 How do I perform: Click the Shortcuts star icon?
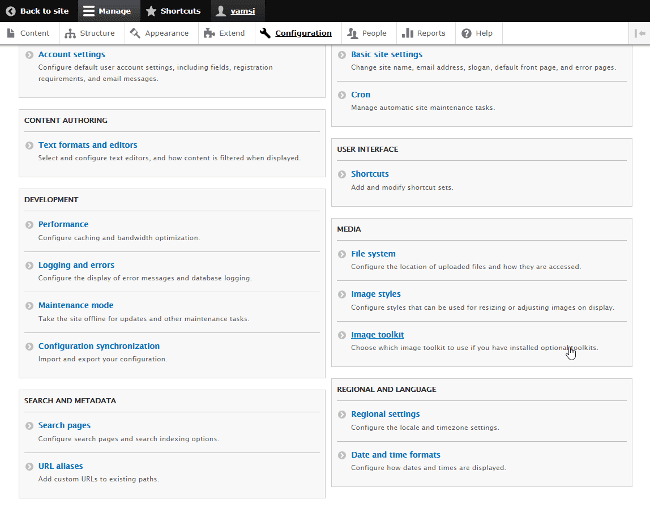151,11
